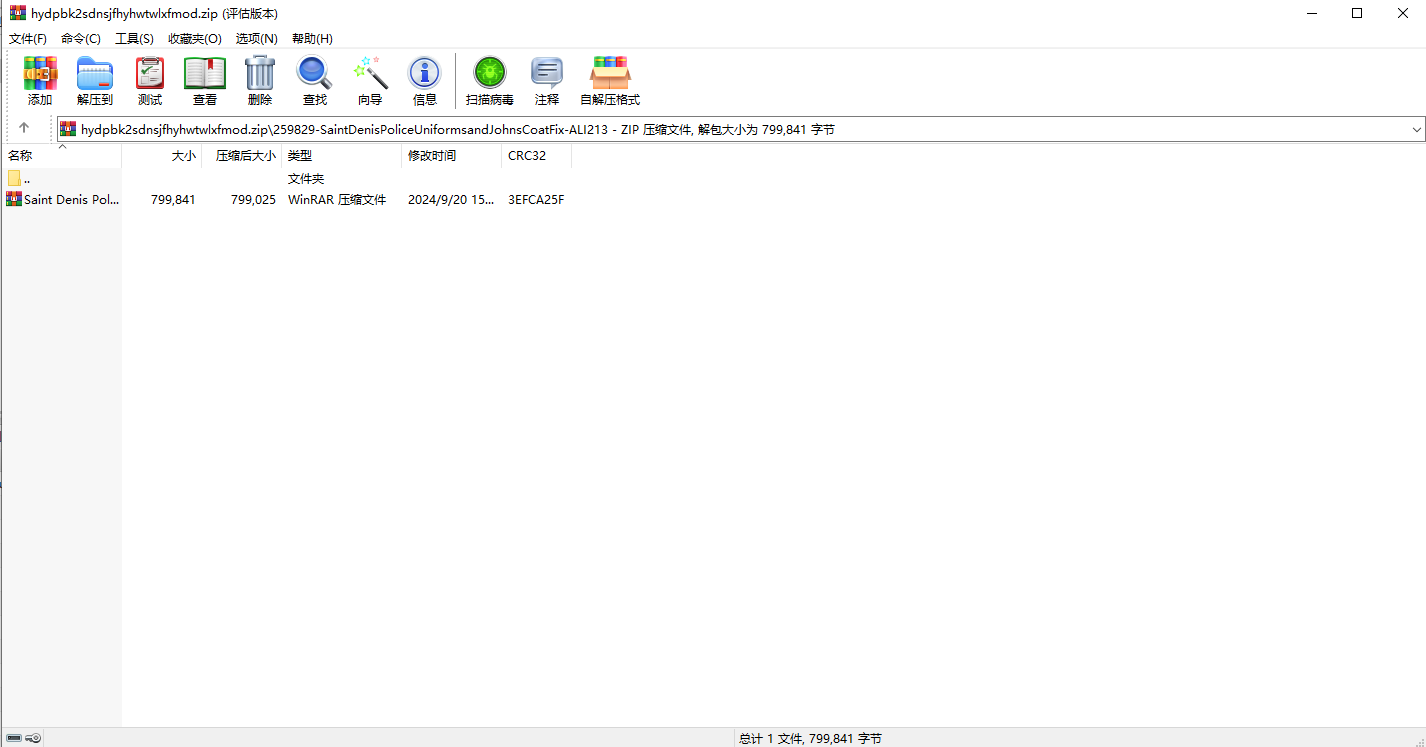Open the 文件(F) menu
Image resolution: width=1426 pixels, height=747 pixels.
coord(28,38)
